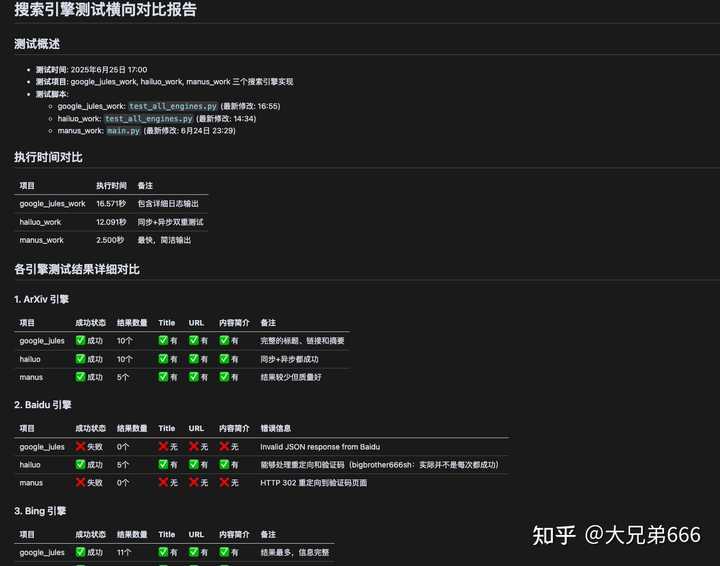Click the 执行时间 column header
The height and width of the screenshot is (566, 720).
click(x=111, y=185)
